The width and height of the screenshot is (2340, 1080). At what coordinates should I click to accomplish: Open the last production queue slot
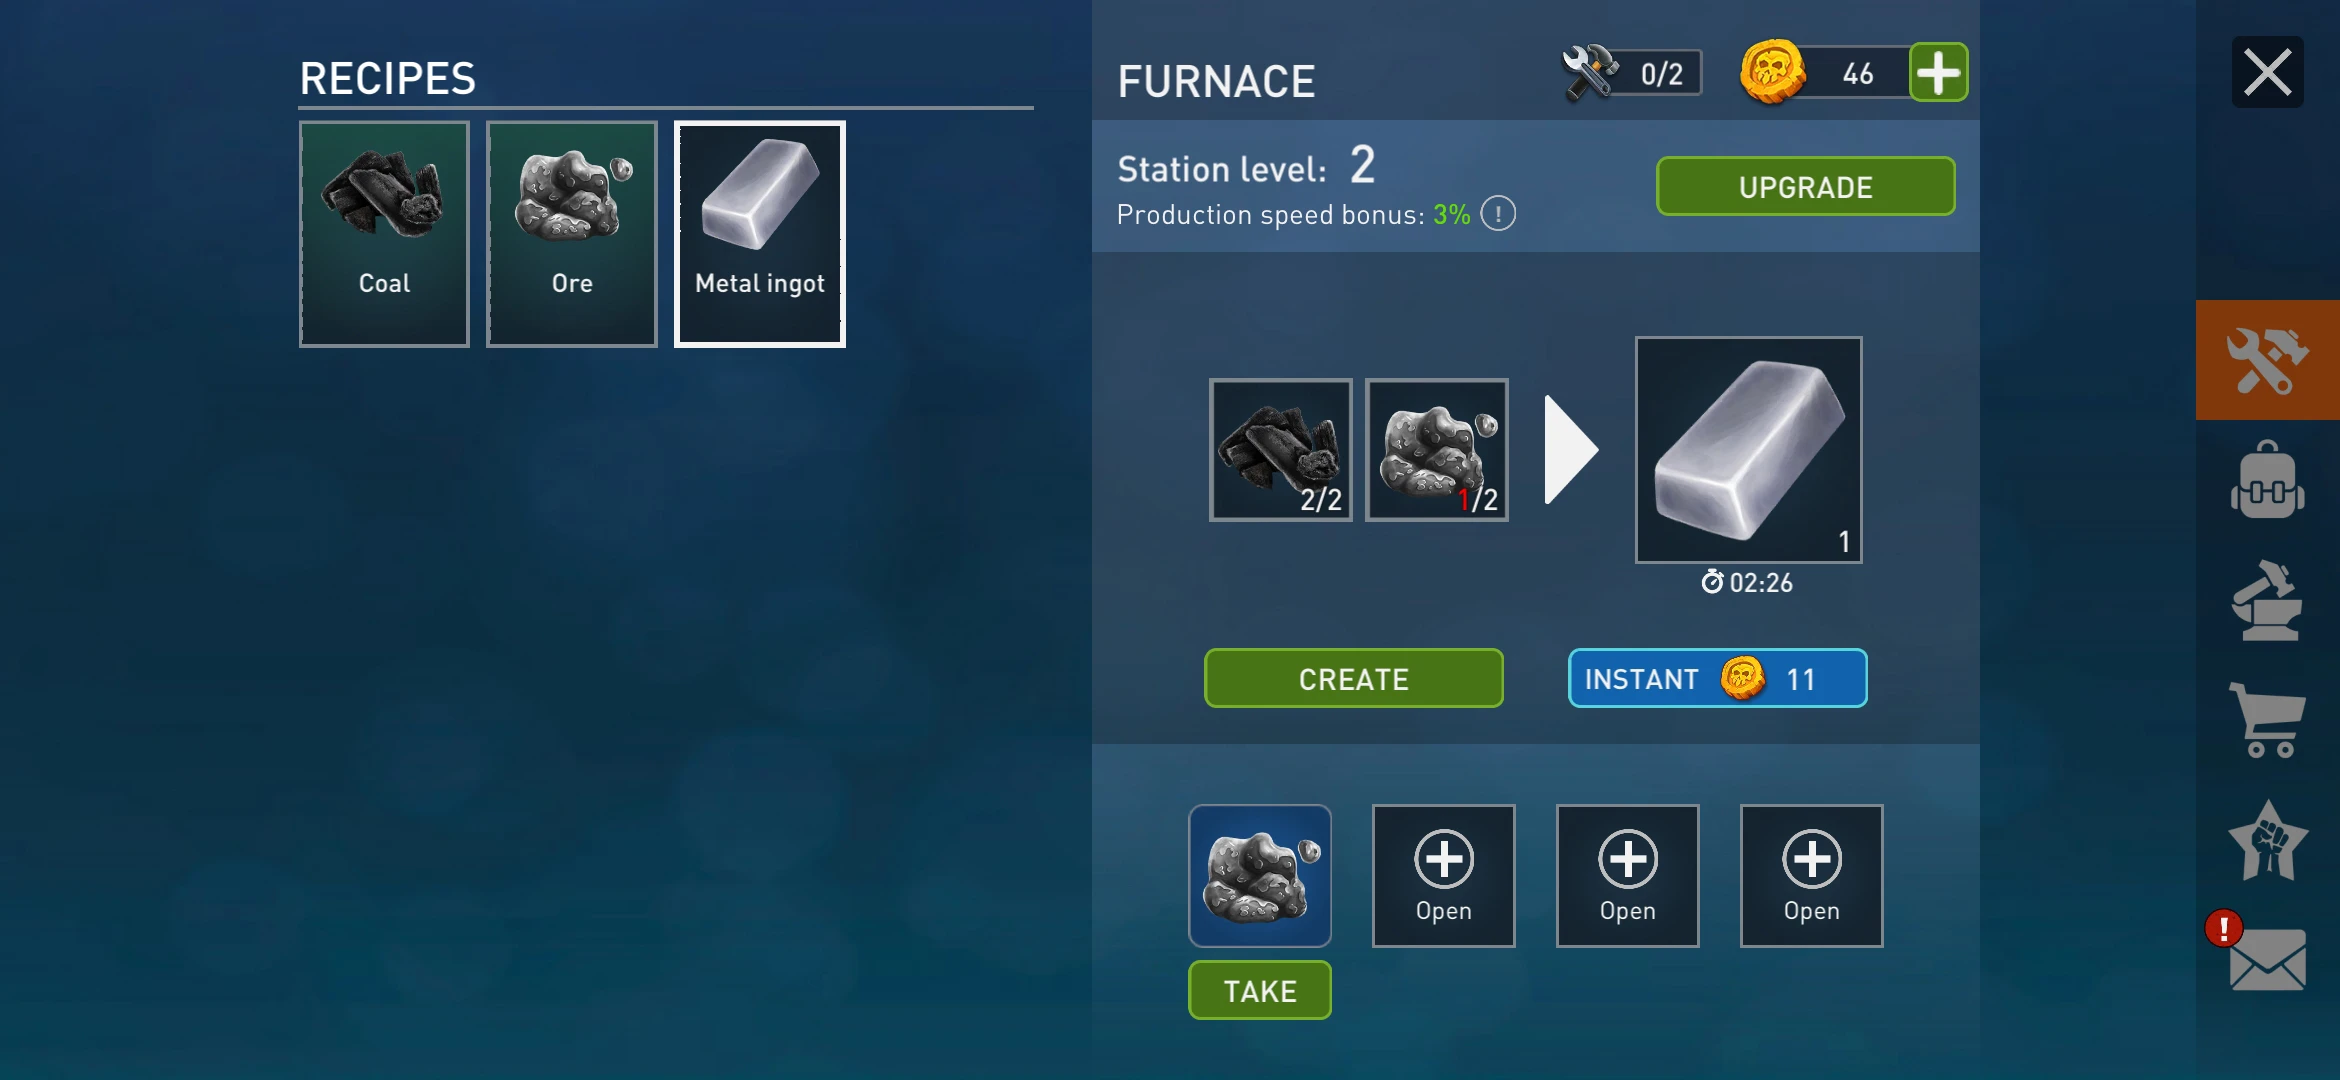[x=1811, y=875]
